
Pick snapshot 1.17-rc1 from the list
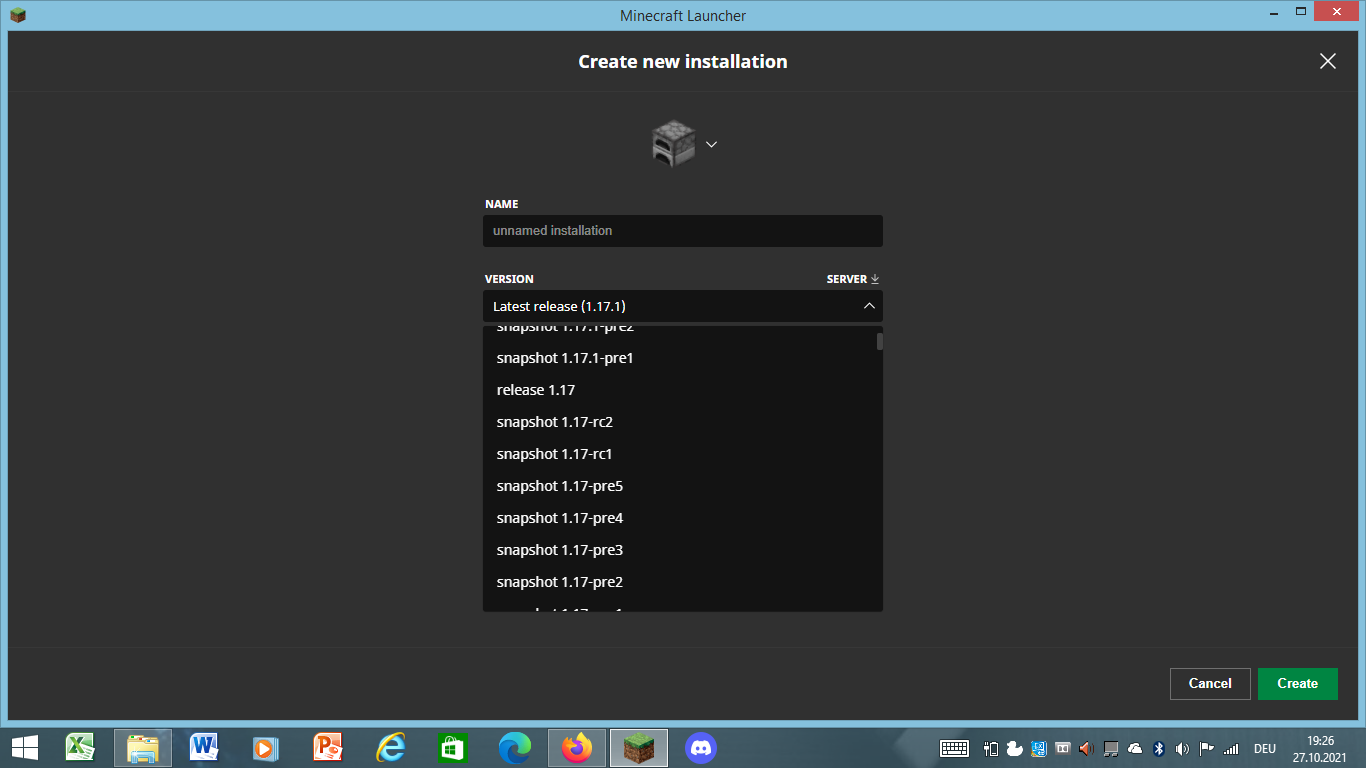pos(554,454)
